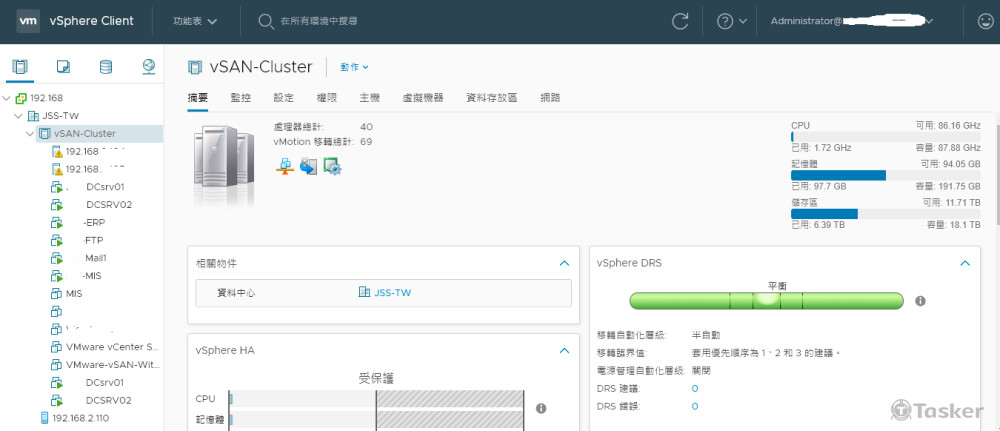The image size is (1000, 431).
Task: Collapse the 192.168 vCenter root node
Action: pyautogui.click(x=7, y=98)
